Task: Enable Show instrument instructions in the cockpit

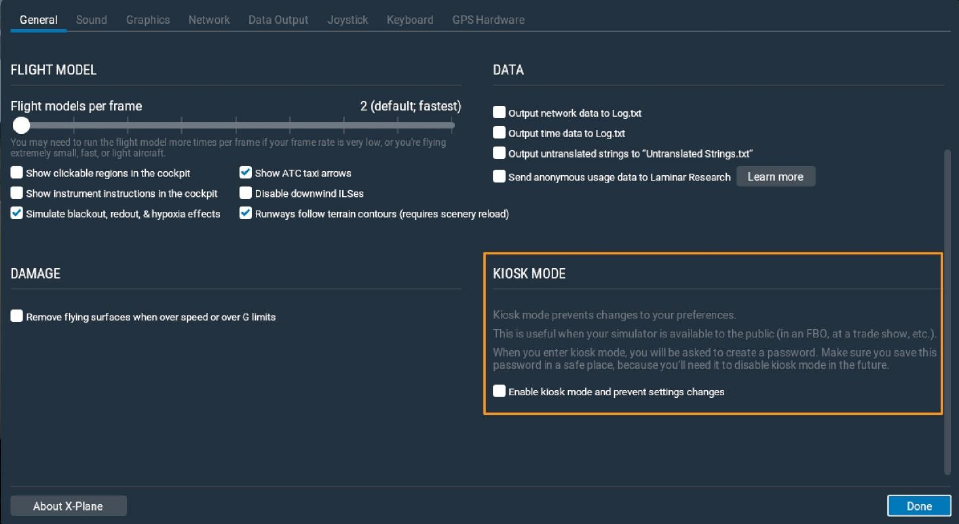Action: tap(17, 193)
